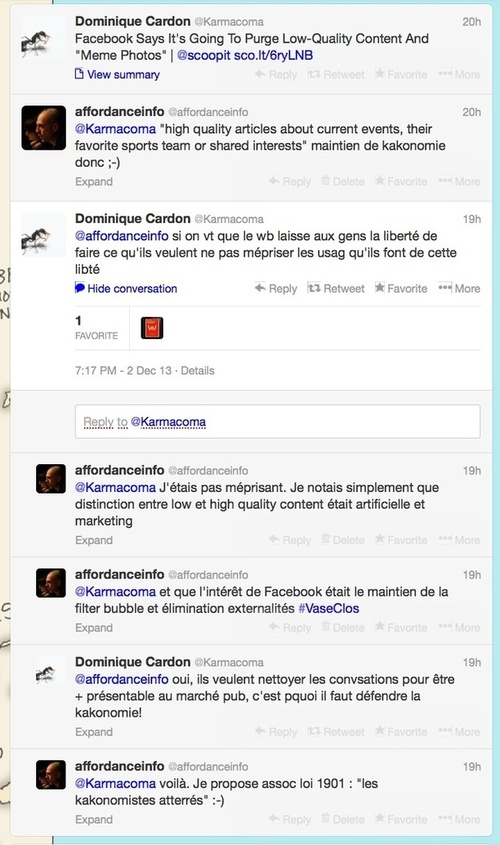
Task: Expand the tweet mentioning #VaseClos
Action: click(94, 628)
